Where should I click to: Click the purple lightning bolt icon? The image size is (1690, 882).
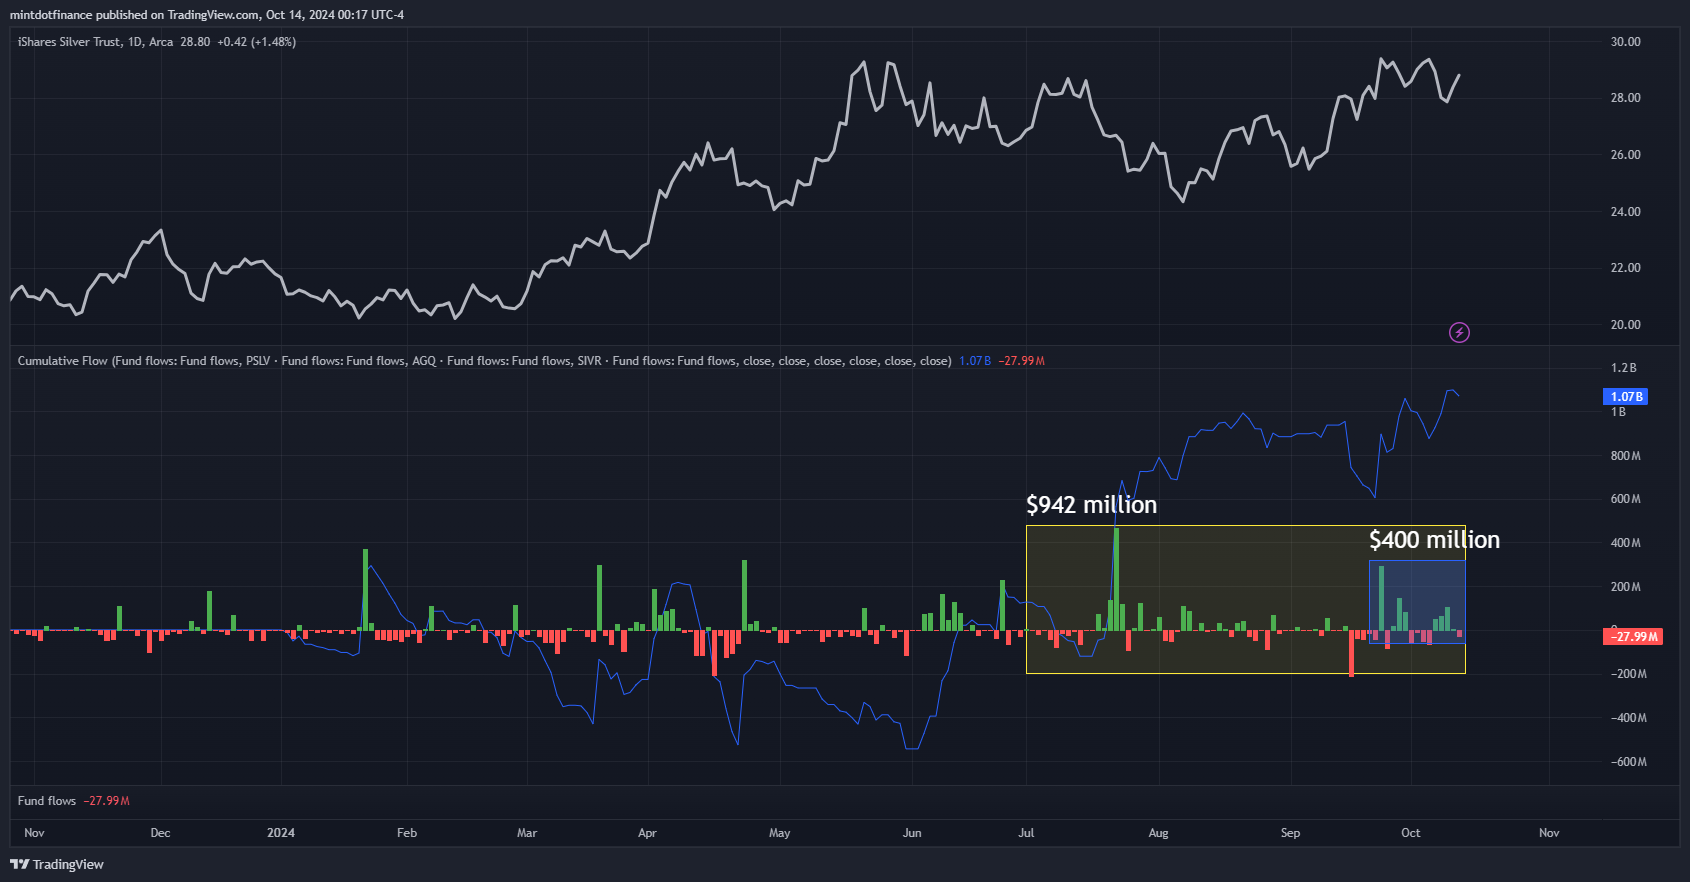click(x=1459, y=333)
